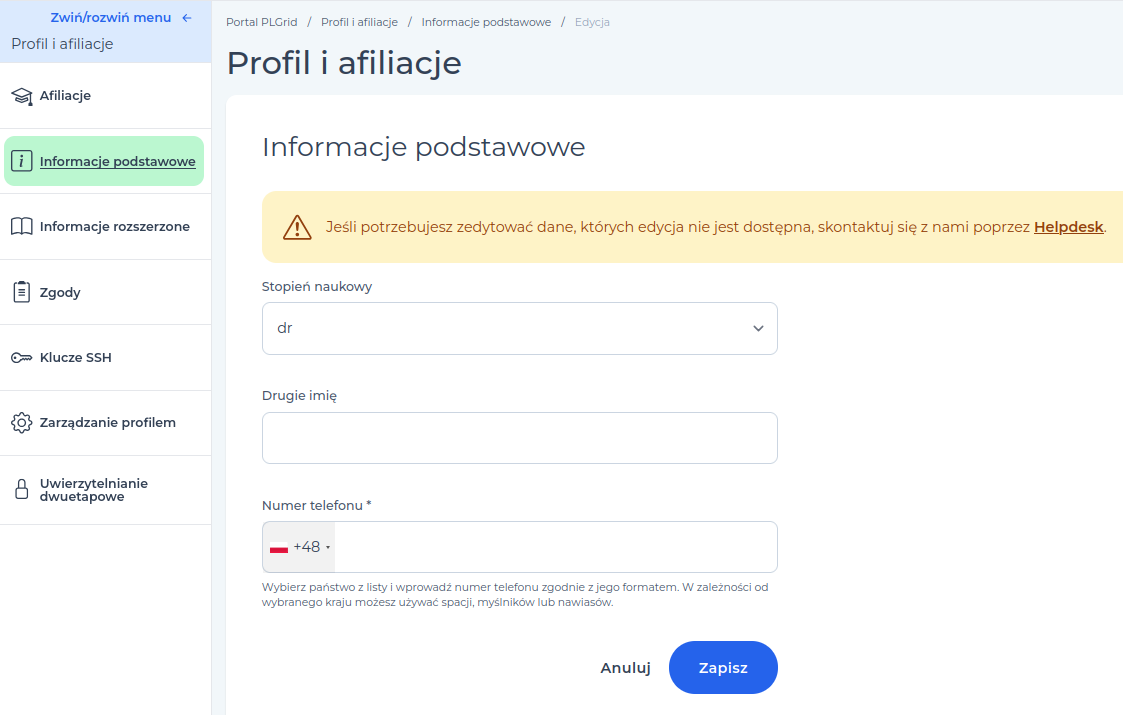Click the key icon for Klucze SSH
The height and width of the screenshot is (715, 1123).
[x=21, y=358]
